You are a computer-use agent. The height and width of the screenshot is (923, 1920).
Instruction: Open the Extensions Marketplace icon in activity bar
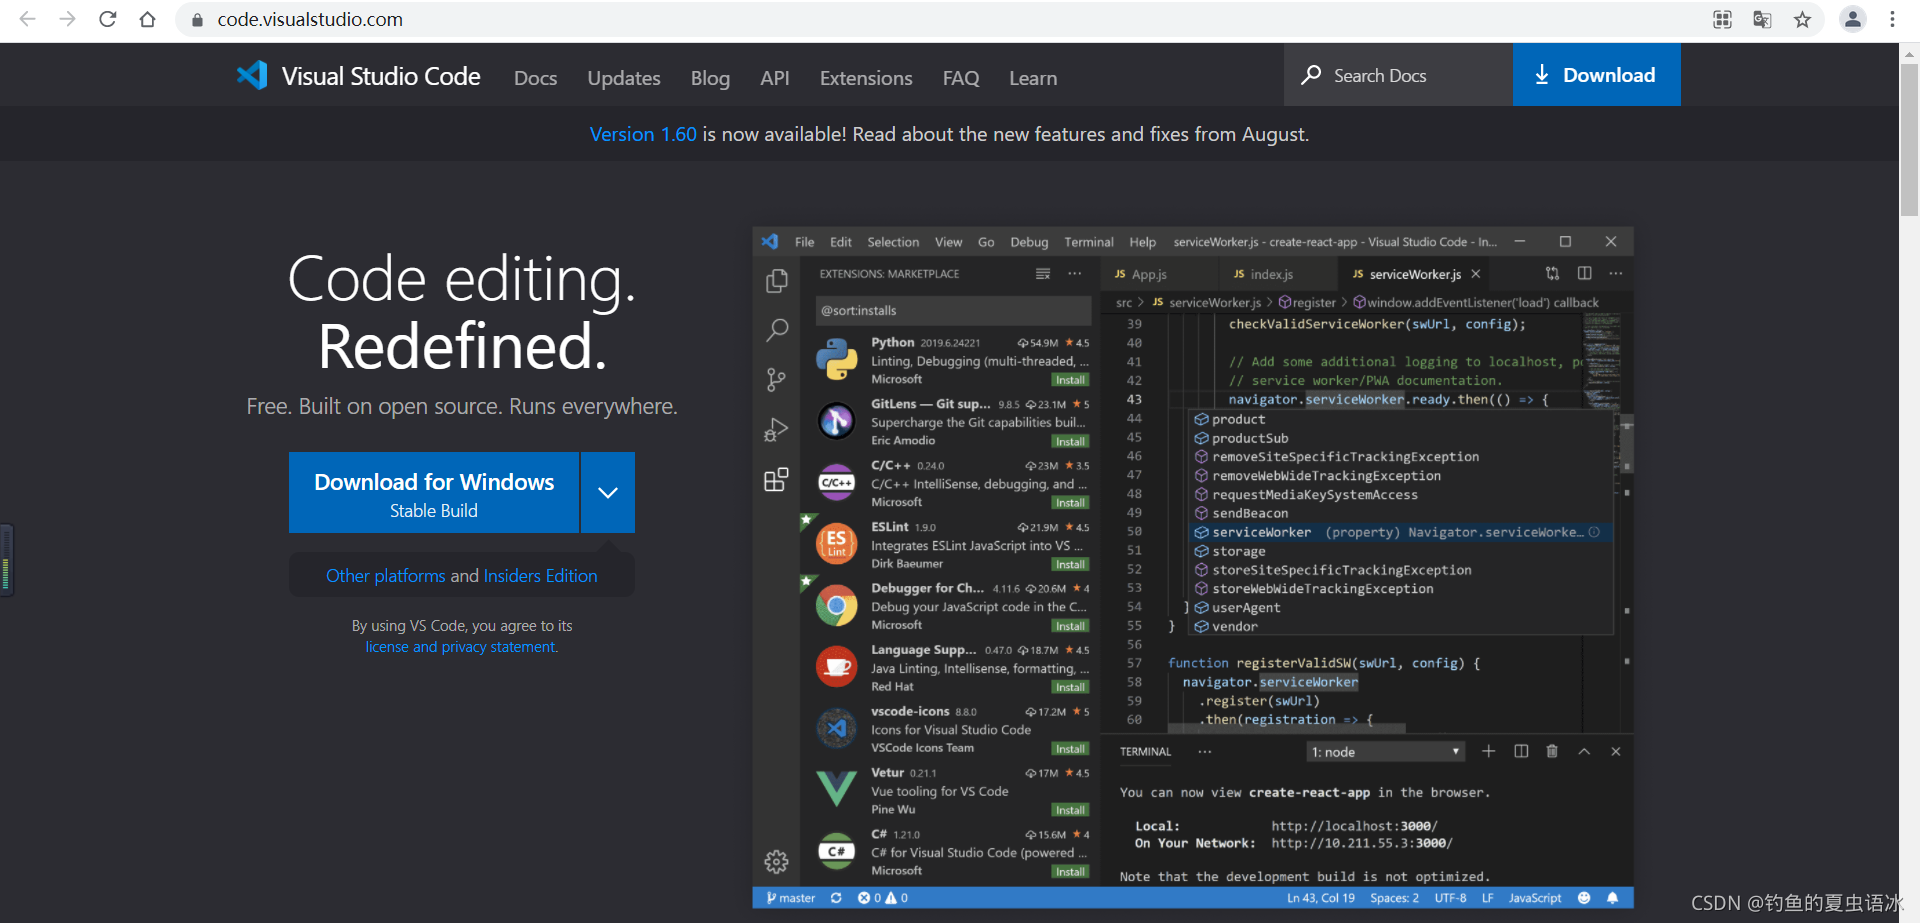click(x=777, y=479)
